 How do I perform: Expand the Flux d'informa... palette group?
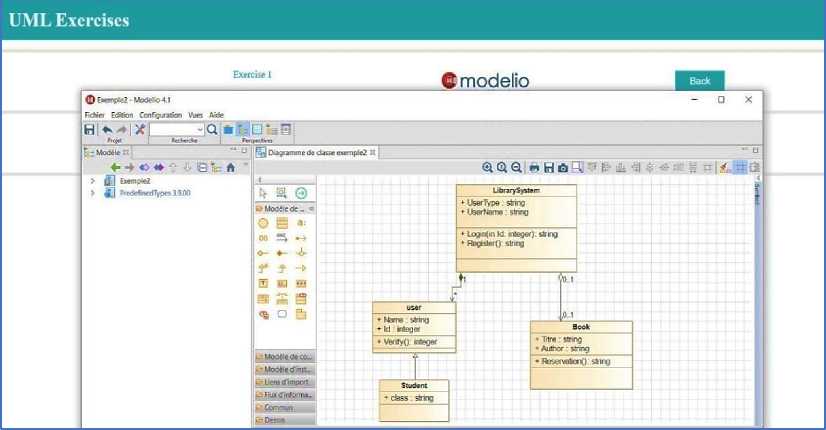pos(285,395)
